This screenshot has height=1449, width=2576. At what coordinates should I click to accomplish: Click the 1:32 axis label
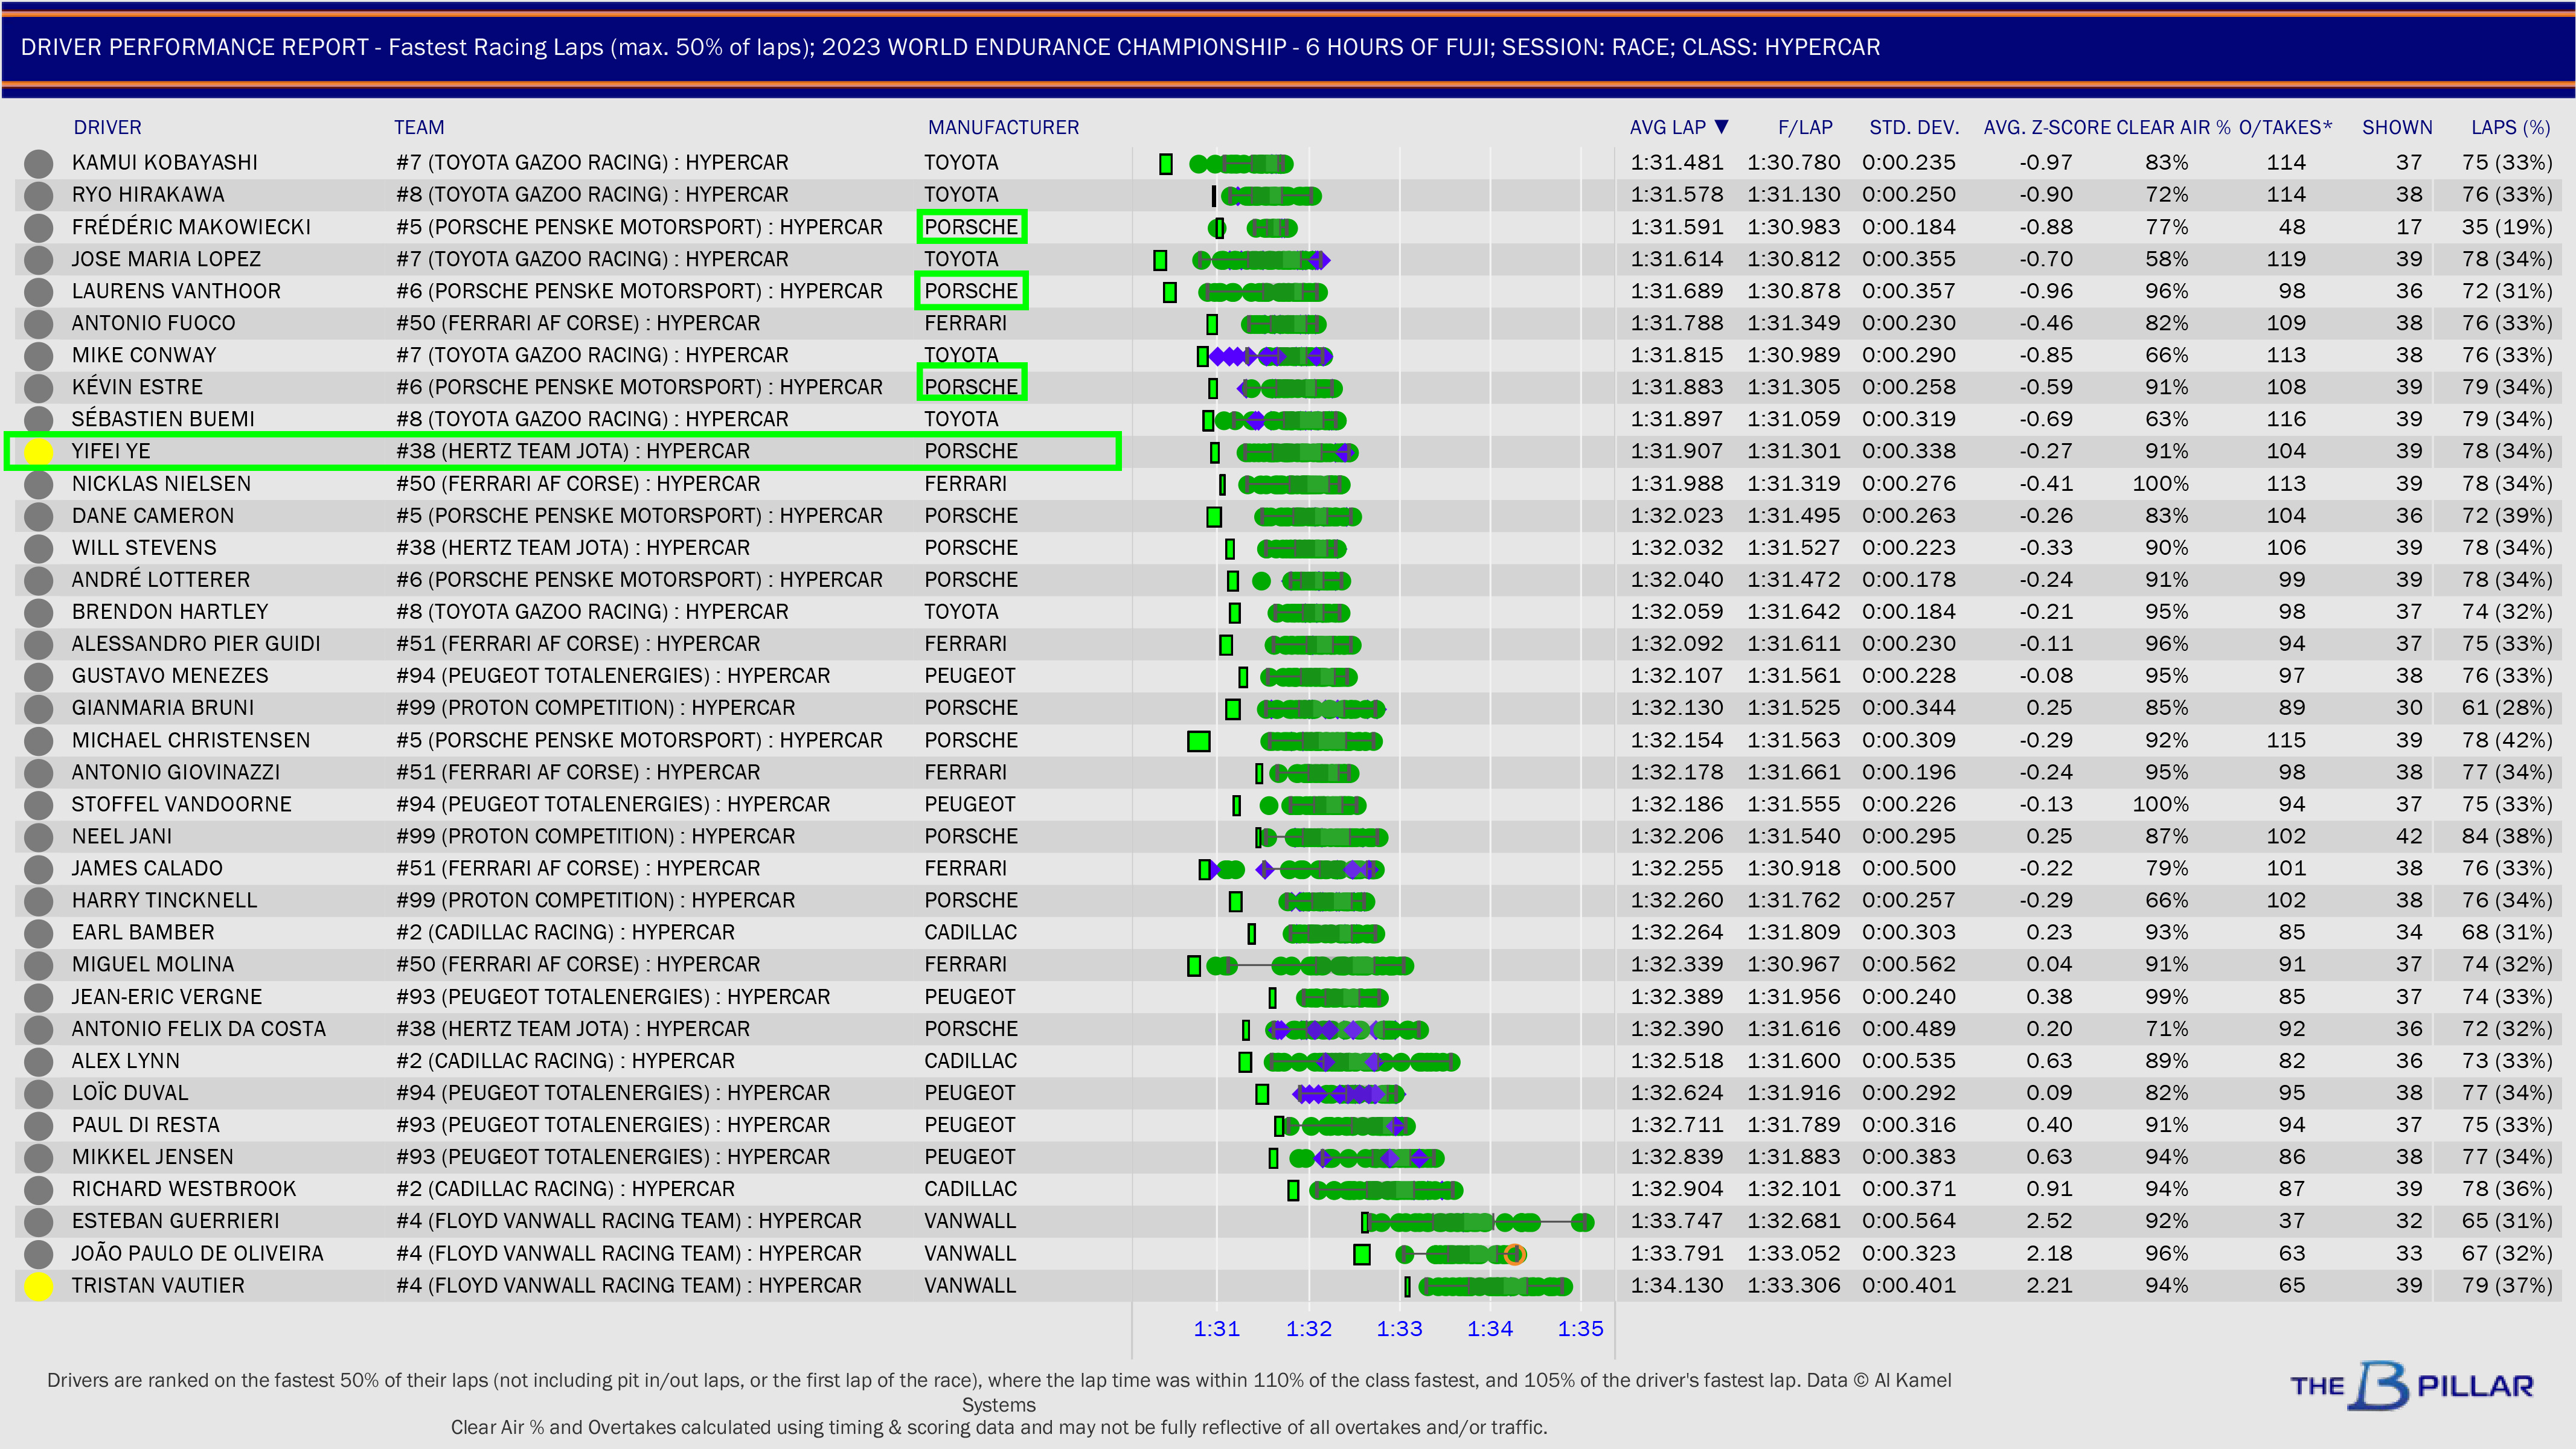click(1309, 1328)
